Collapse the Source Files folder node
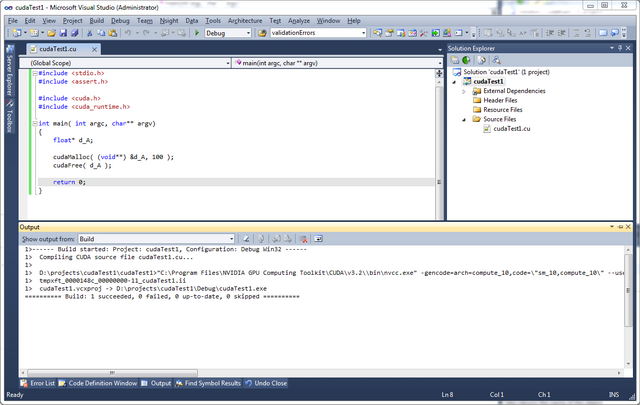This screenshot has height=405, width=640. (x=464, y=119)
